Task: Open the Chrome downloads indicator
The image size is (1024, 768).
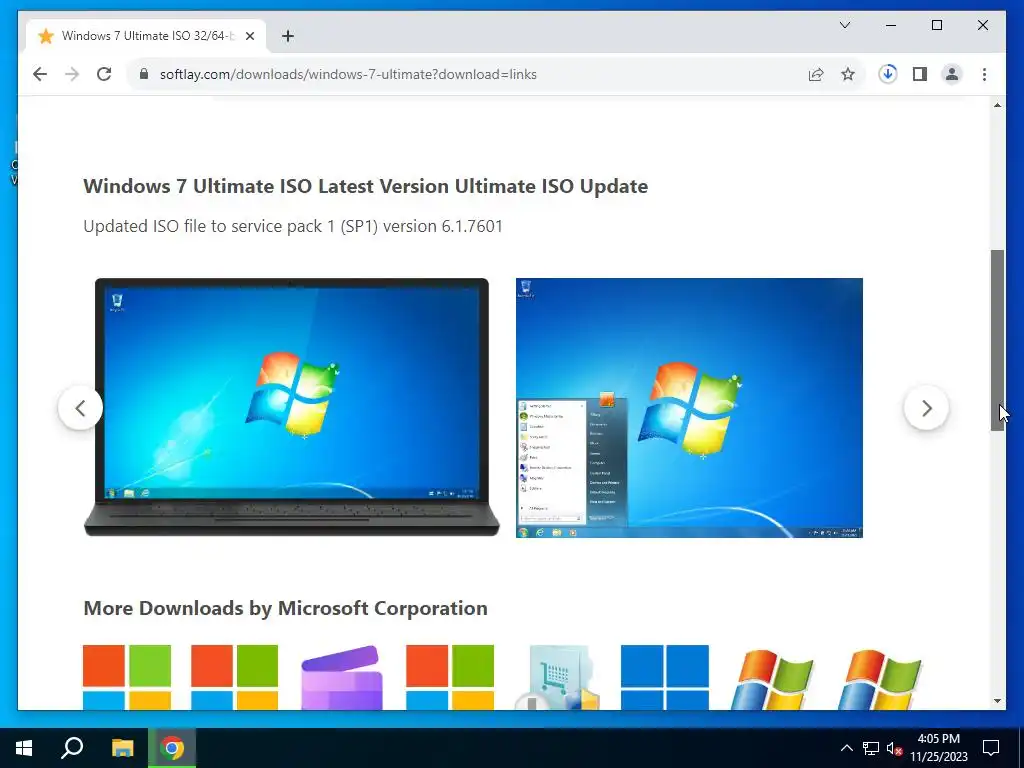Action: [x=888, y=74]
